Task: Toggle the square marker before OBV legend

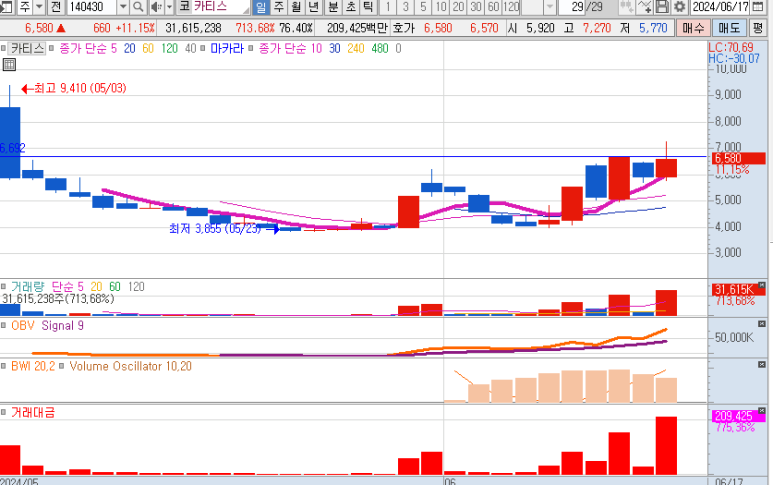Action: coord(3,325)
